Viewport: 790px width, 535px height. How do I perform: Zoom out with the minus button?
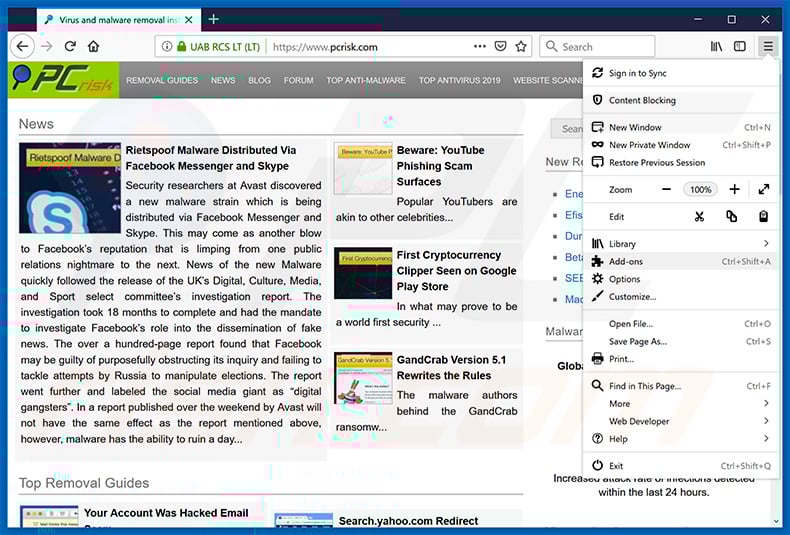[666, 189]
